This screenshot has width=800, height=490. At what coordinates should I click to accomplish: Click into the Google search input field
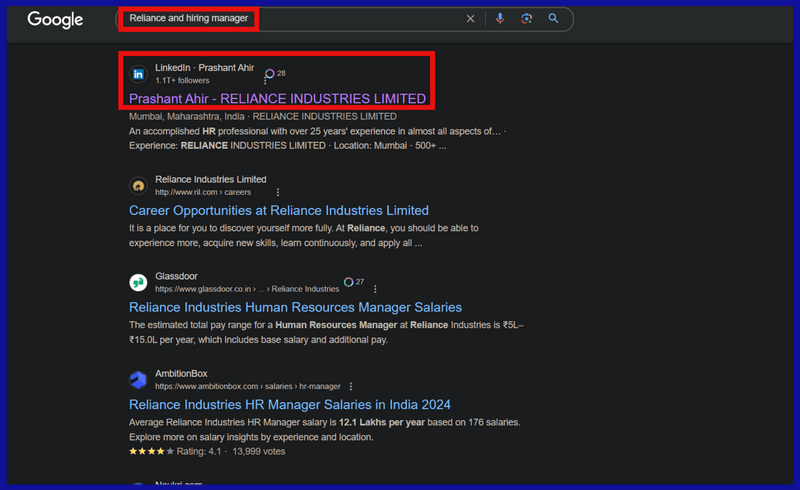click(x=350, y=19)
